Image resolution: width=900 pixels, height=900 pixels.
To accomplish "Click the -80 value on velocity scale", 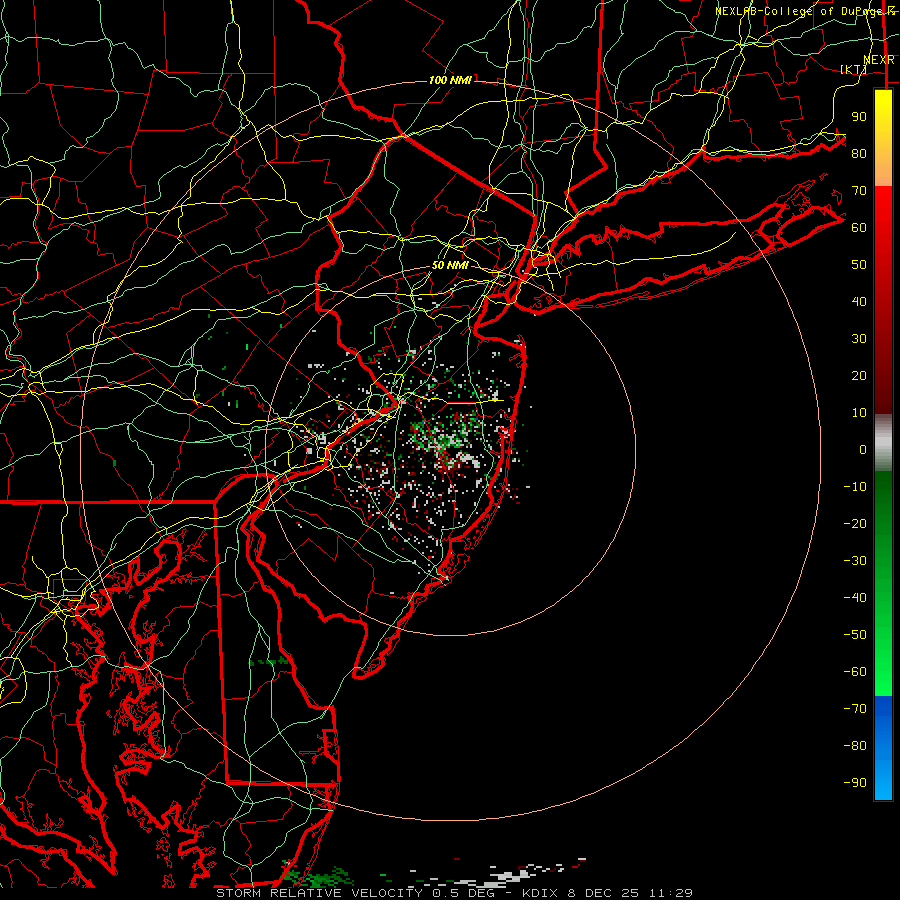I will click(x=855, y=746).
